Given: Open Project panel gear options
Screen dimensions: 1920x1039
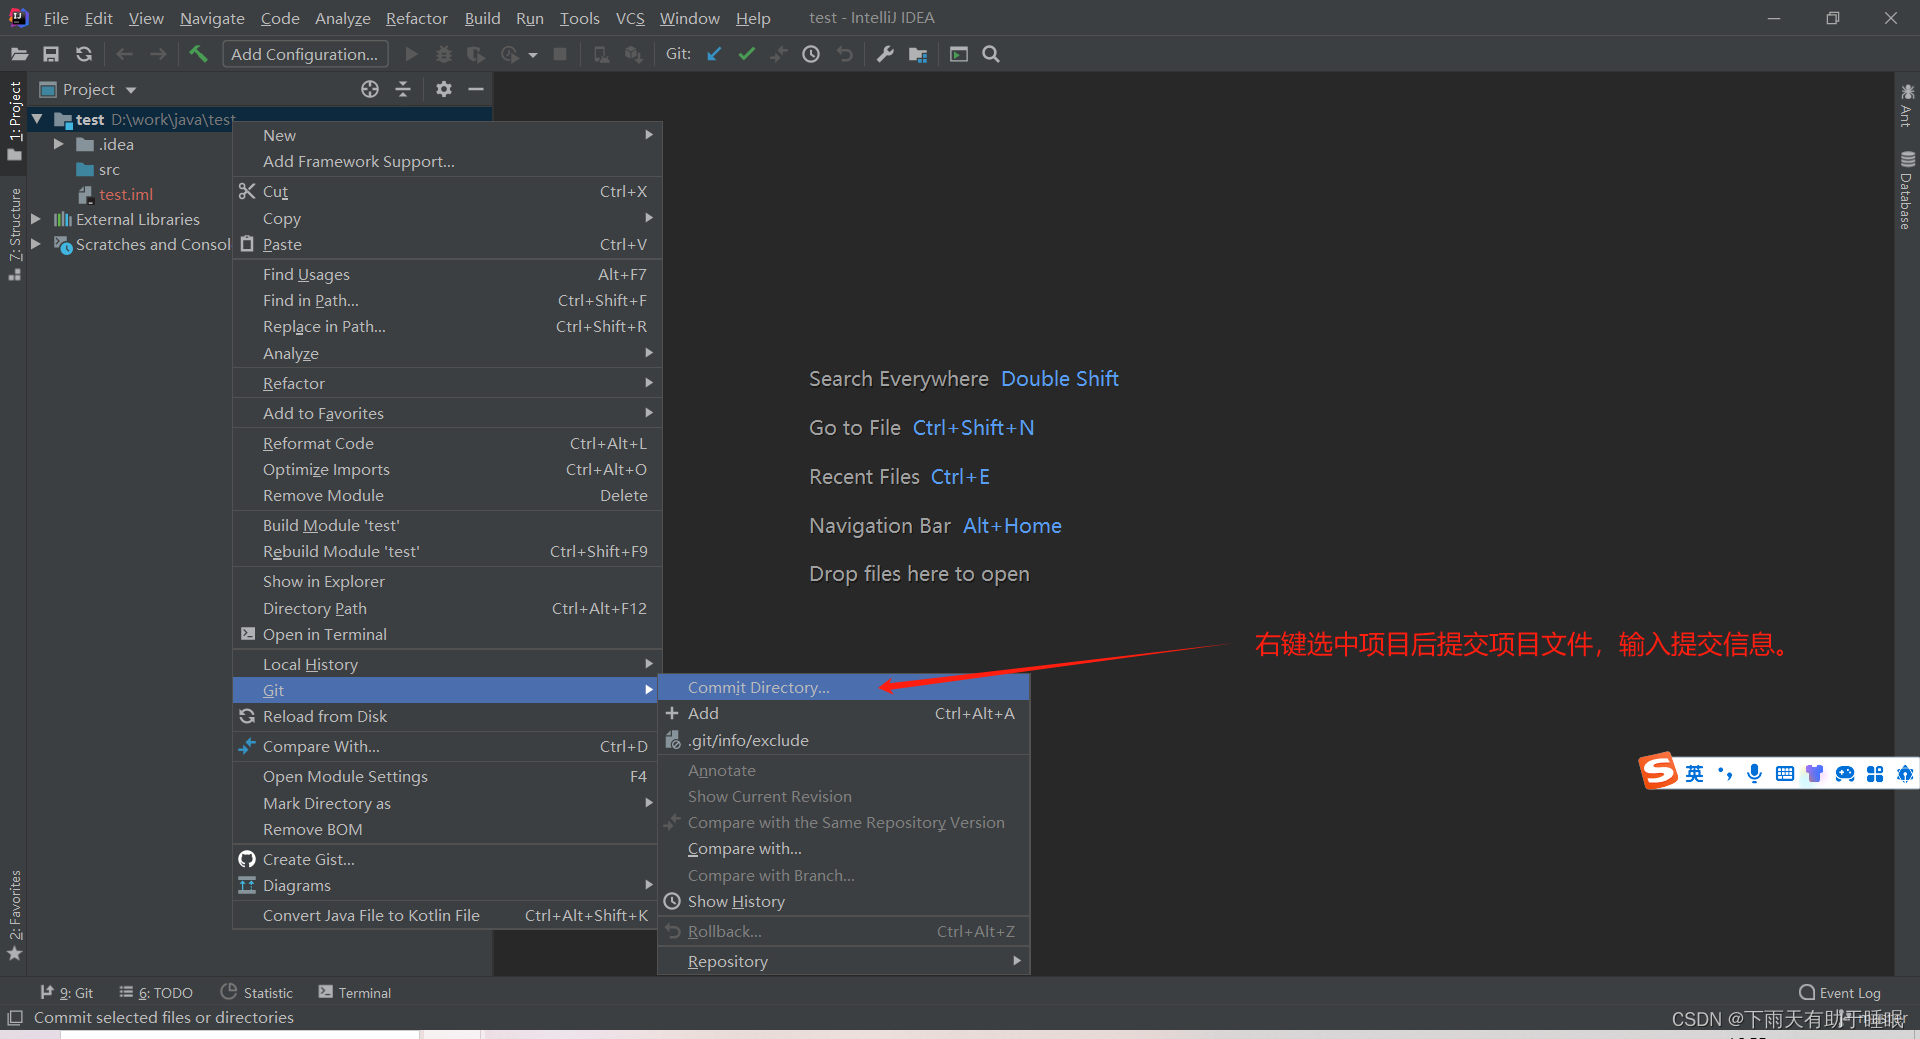Looking at the screenshot, I should pyautogui.click(x=444, y=89).
